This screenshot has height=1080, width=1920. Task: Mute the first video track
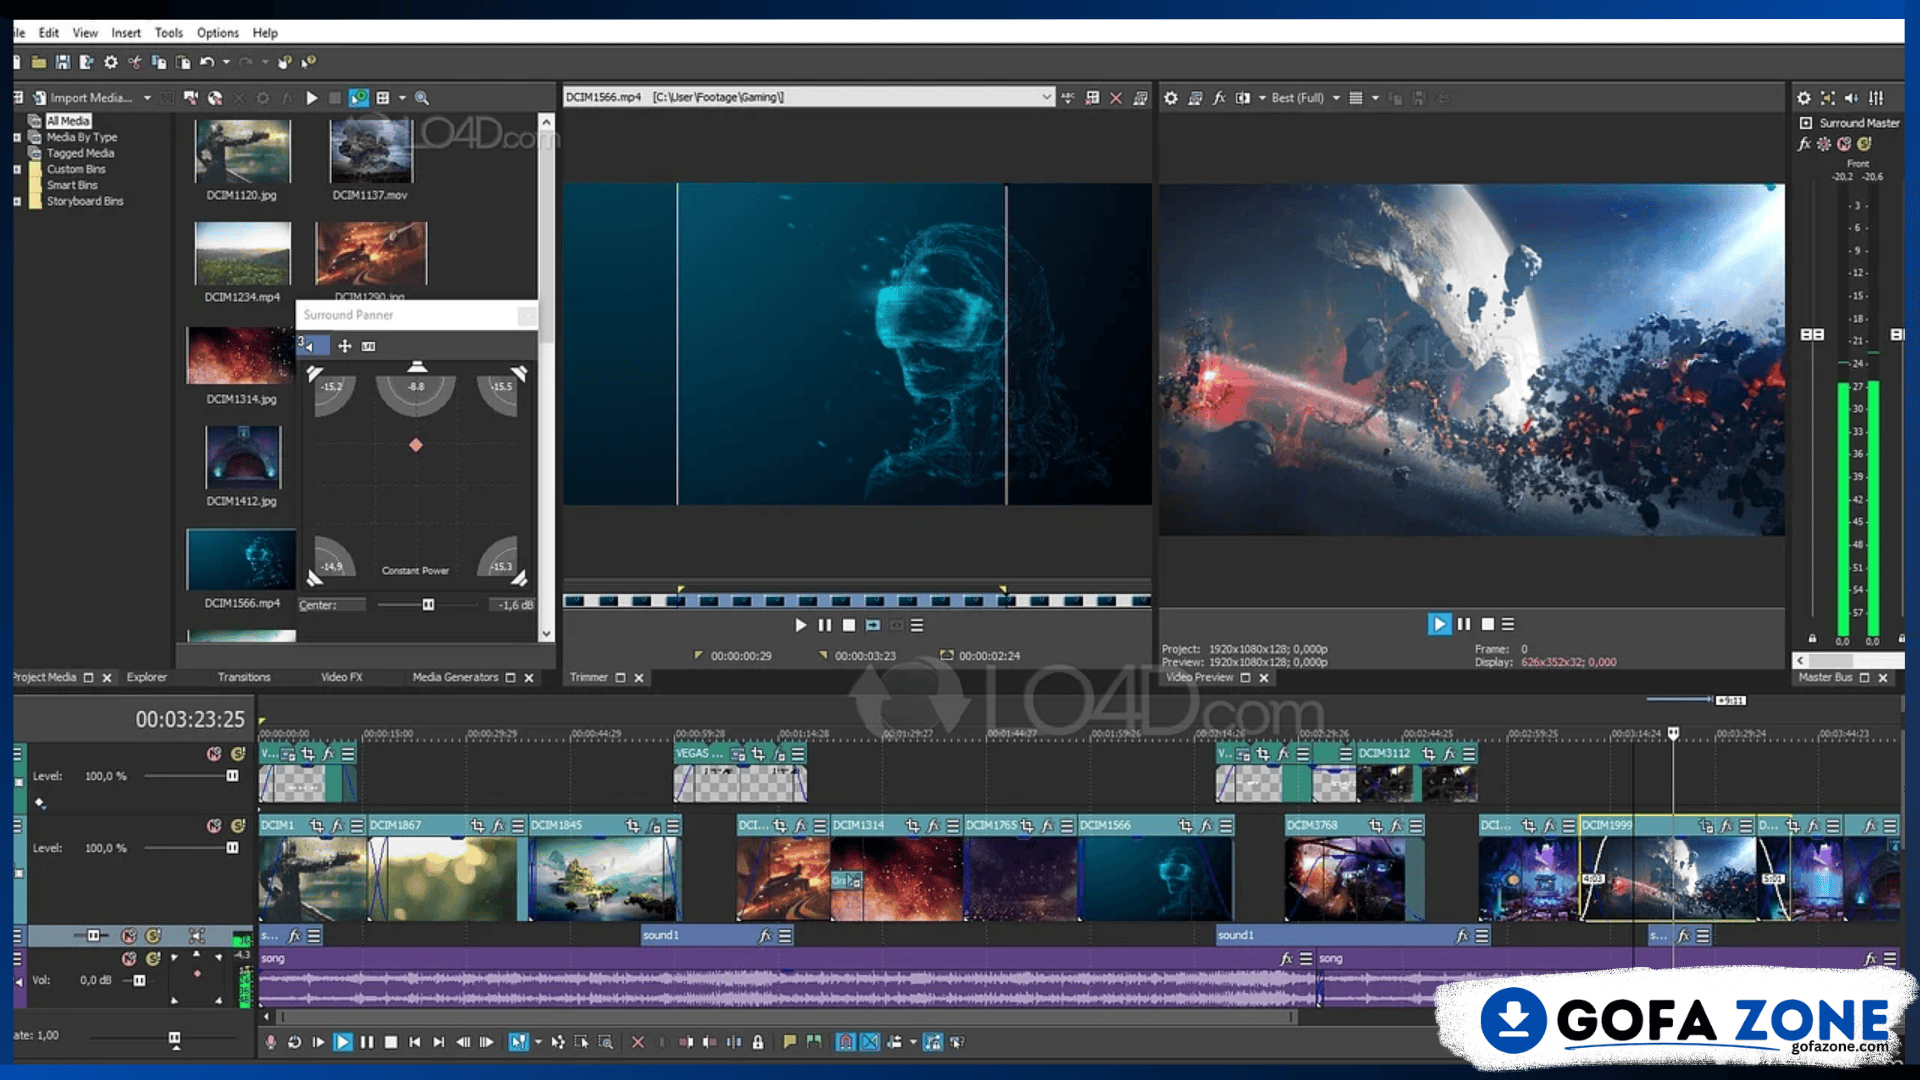point(214,754)
